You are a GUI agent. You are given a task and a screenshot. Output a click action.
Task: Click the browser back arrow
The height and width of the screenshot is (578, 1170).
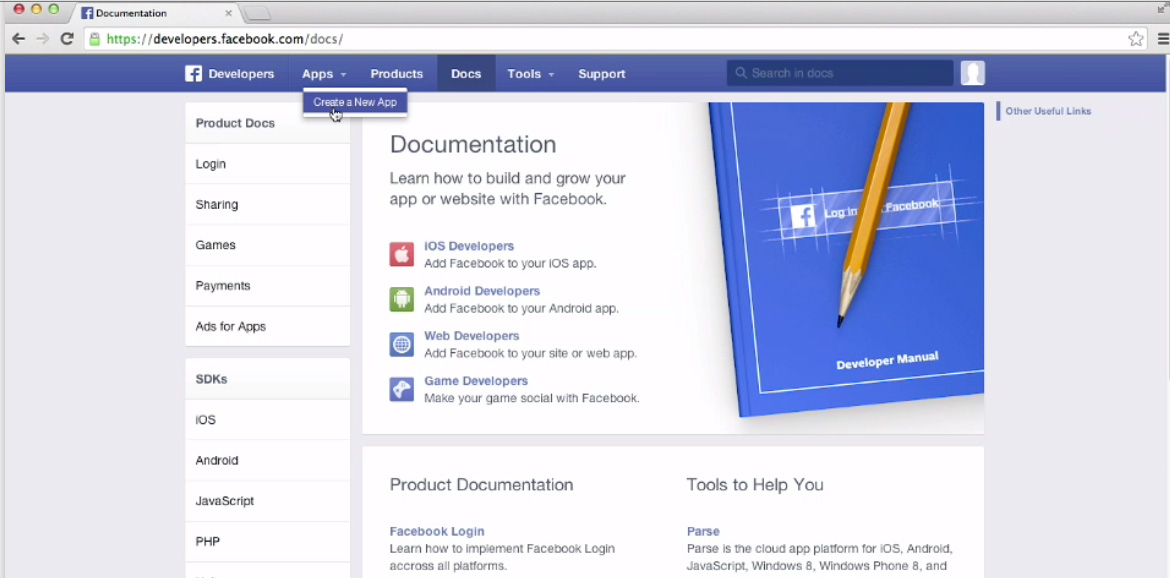point(19,39)
